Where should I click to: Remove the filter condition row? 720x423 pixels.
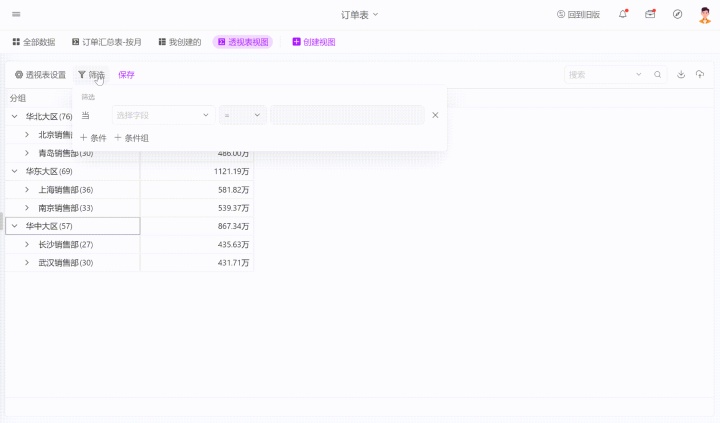pyautogui.click(x=435, y=115)
